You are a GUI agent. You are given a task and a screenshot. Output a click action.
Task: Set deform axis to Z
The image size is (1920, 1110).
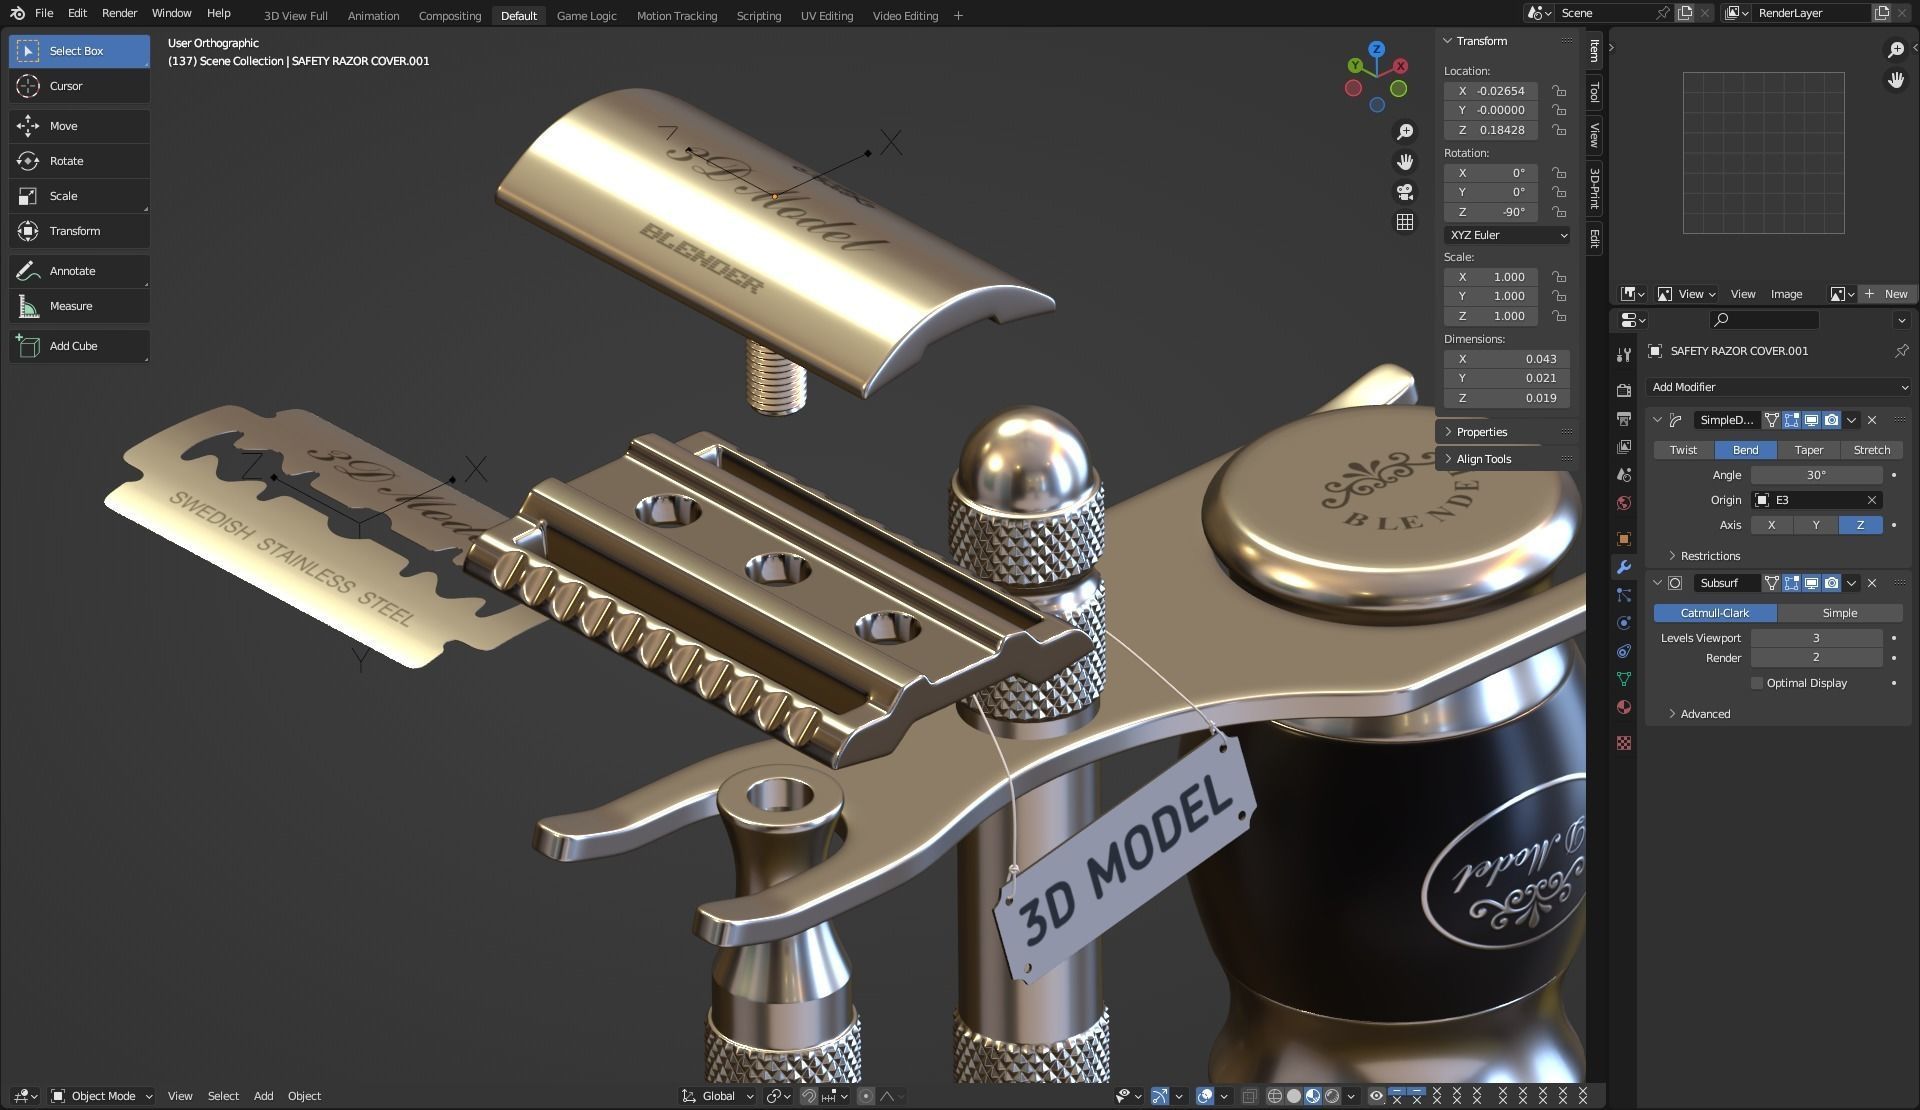[1860, 525]
